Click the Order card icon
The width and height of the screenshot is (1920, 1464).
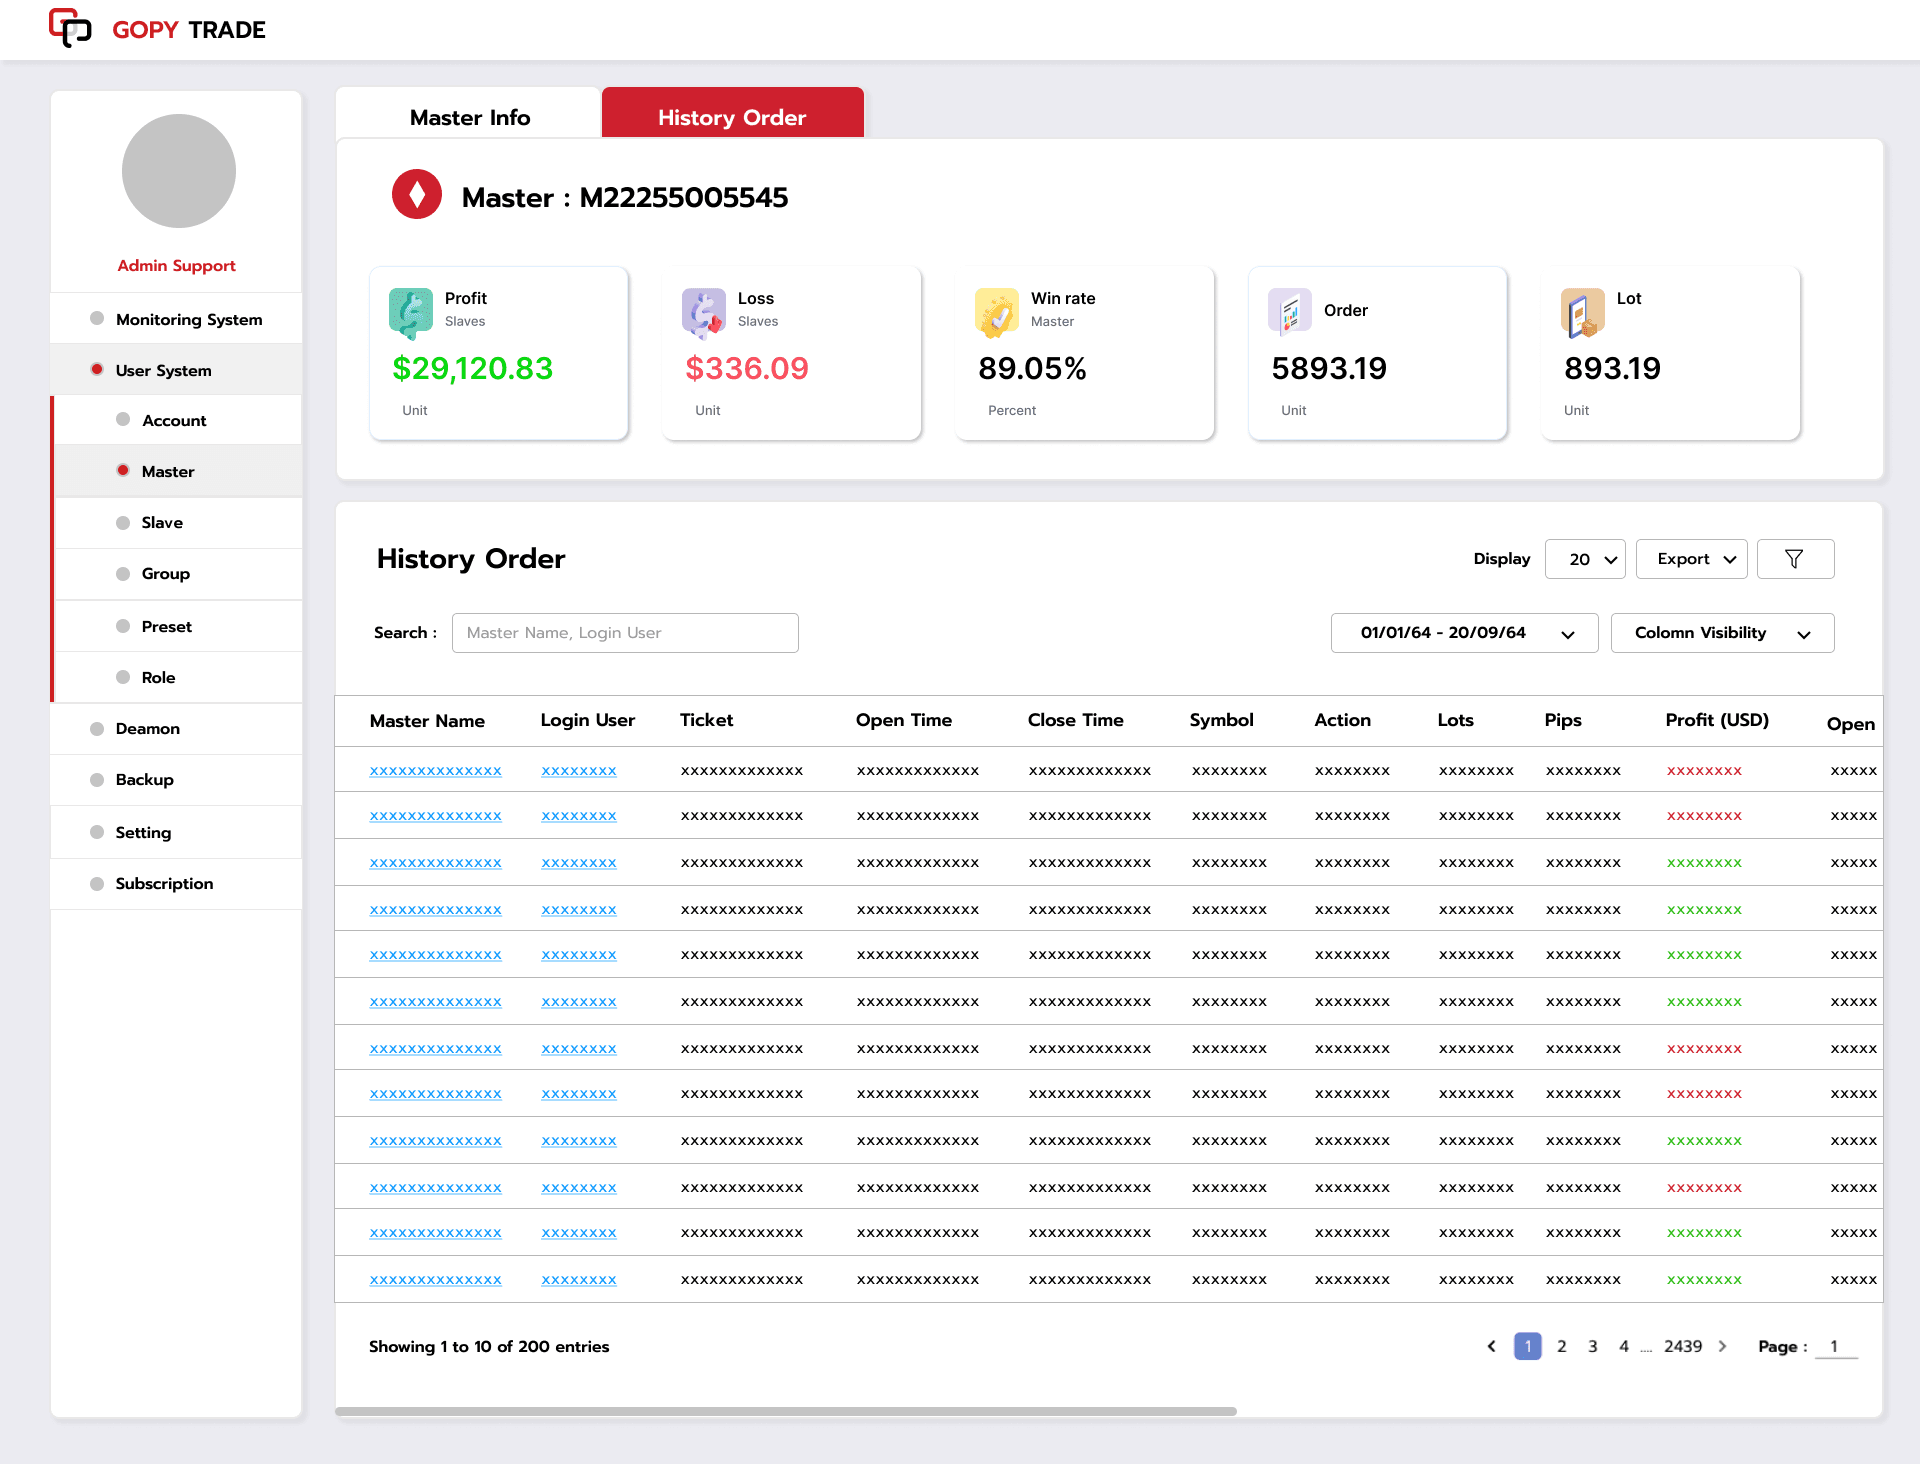[x=1290, y=311]
